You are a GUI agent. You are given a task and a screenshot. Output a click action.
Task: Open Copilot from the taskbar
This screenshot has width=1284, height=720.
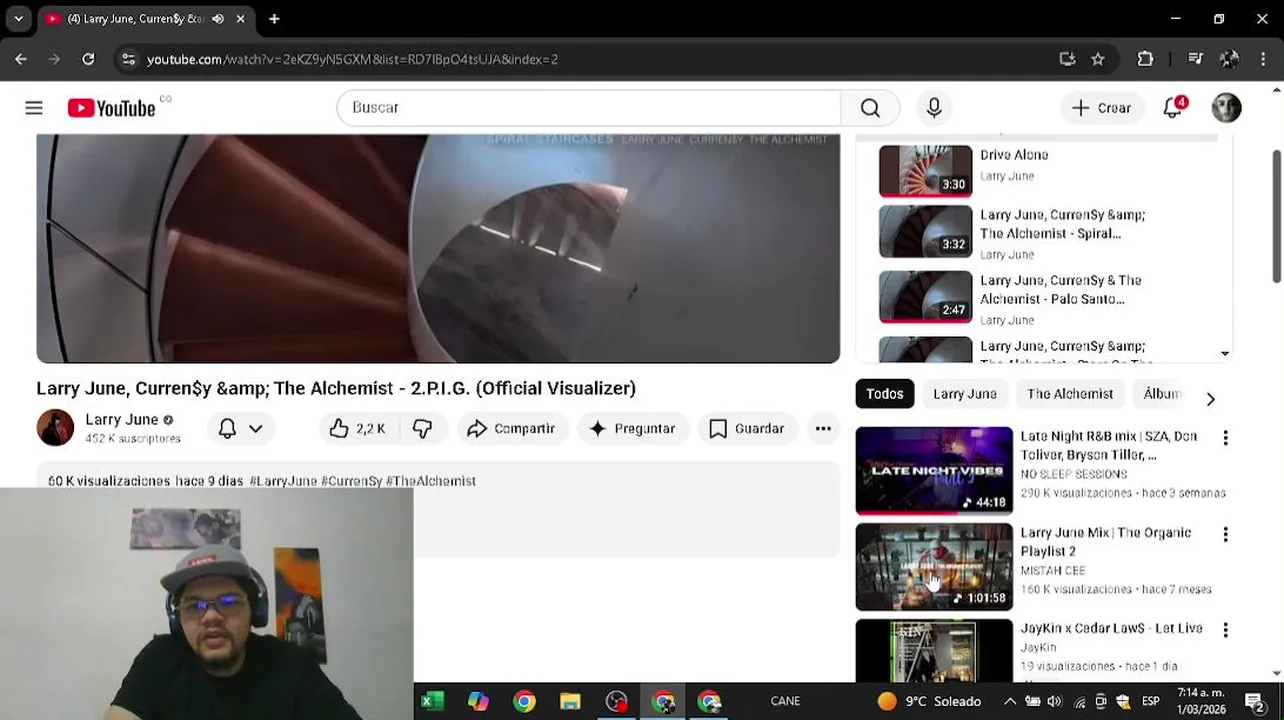[478, 701]
